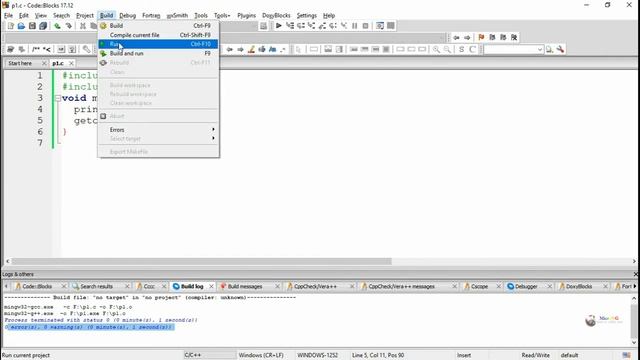Screen dimensions: 640x360
Task: Click the S toolbar icon
Action: [461, 49]
